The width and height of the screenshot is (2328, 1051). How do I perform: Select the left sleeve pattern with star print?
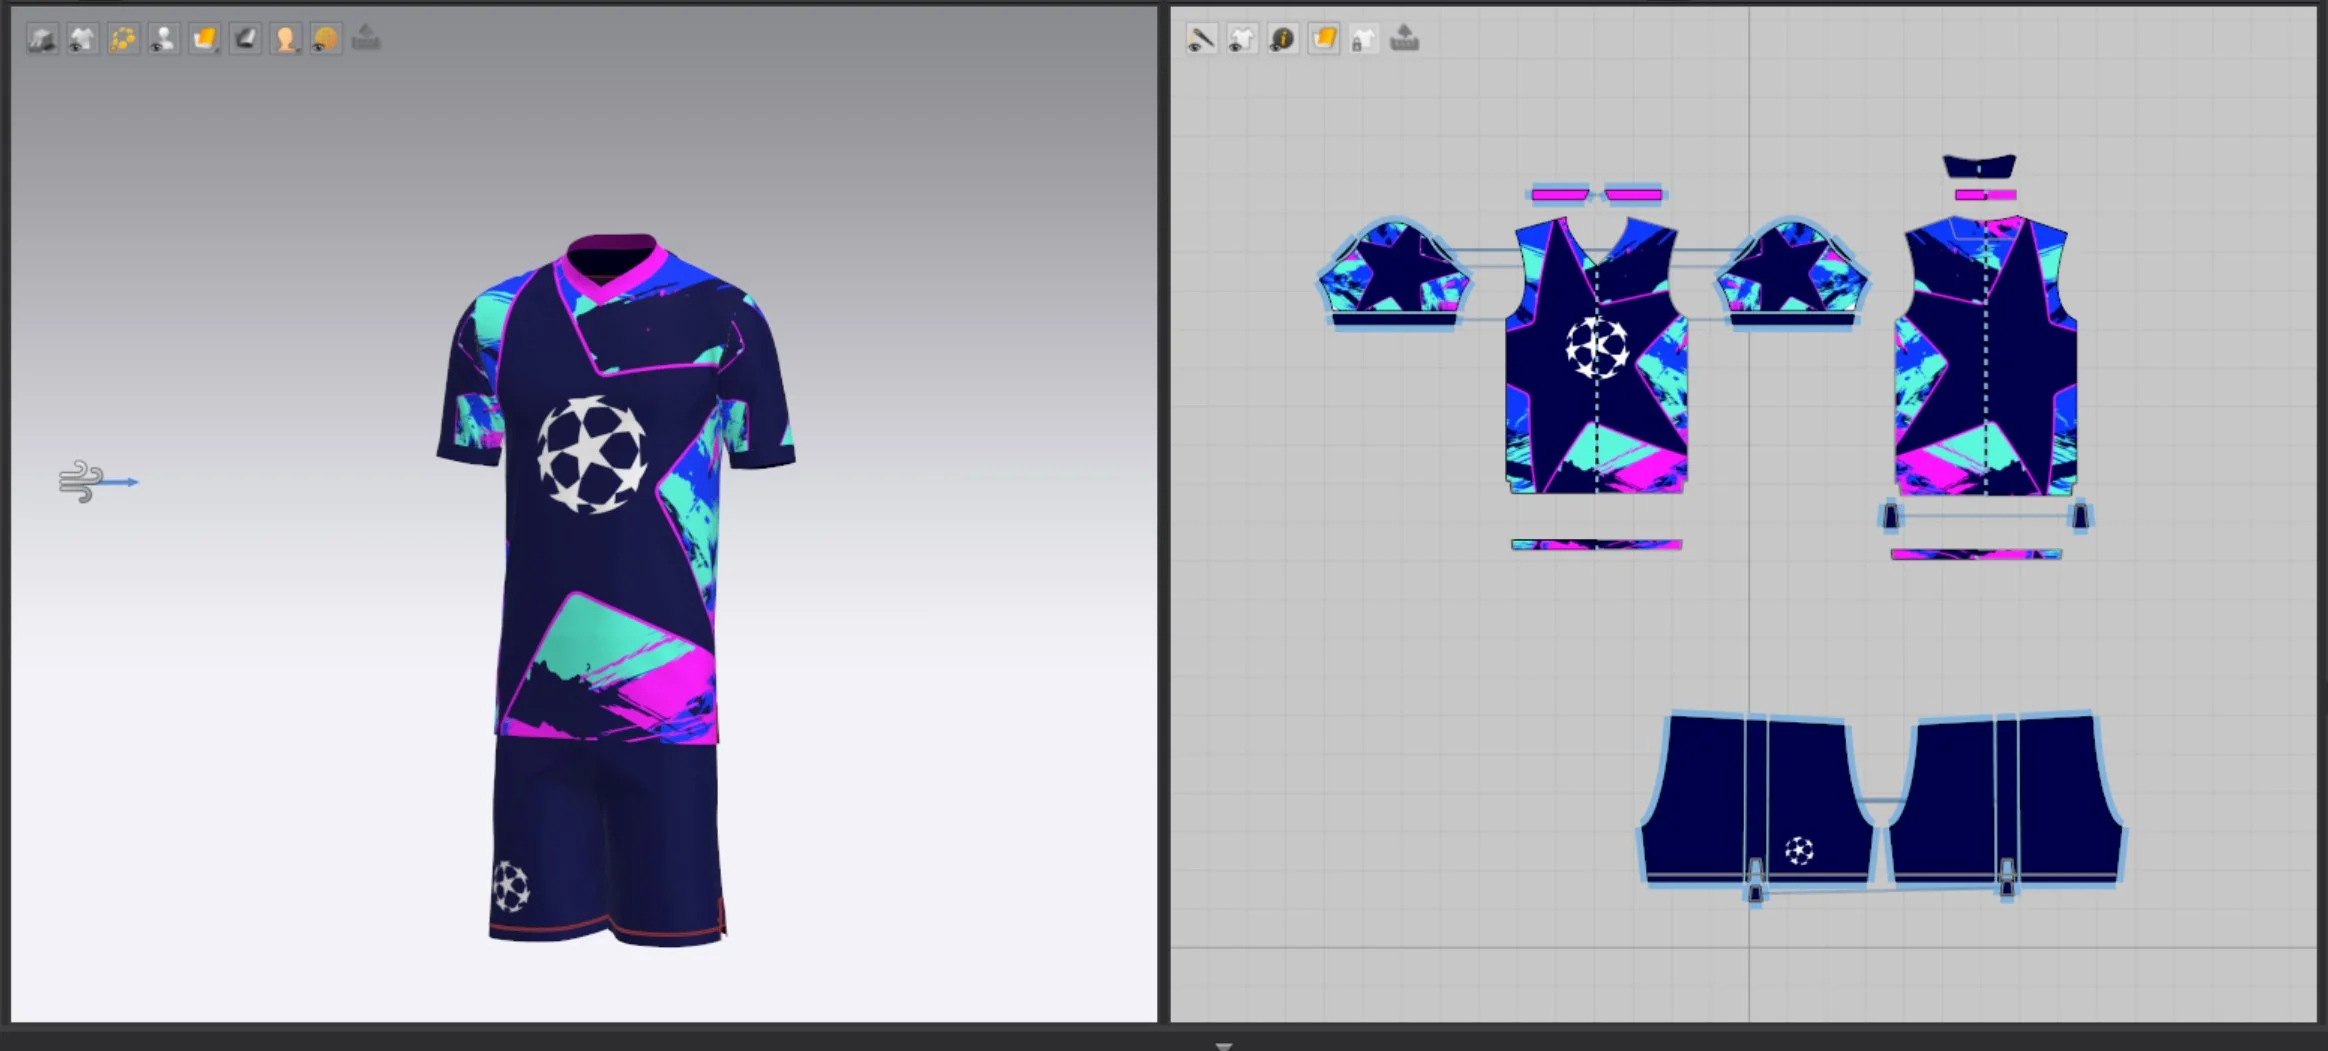point(1394,268)
